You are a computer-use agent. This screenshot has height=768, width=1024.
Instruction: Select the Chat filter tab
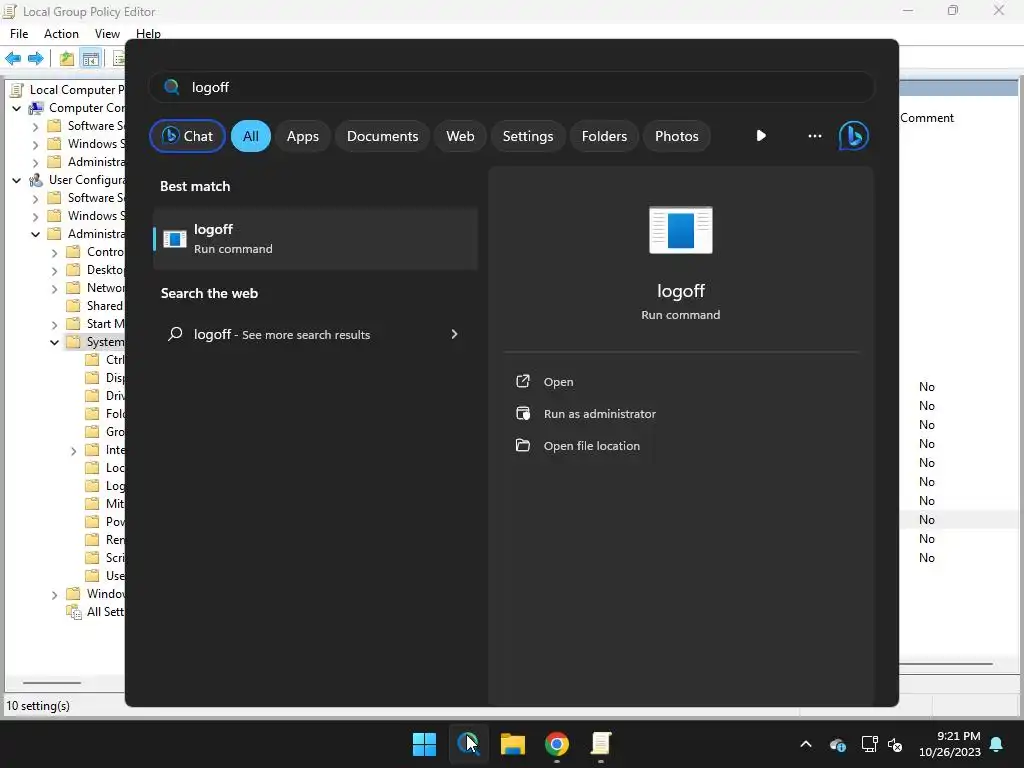point(187,136)
